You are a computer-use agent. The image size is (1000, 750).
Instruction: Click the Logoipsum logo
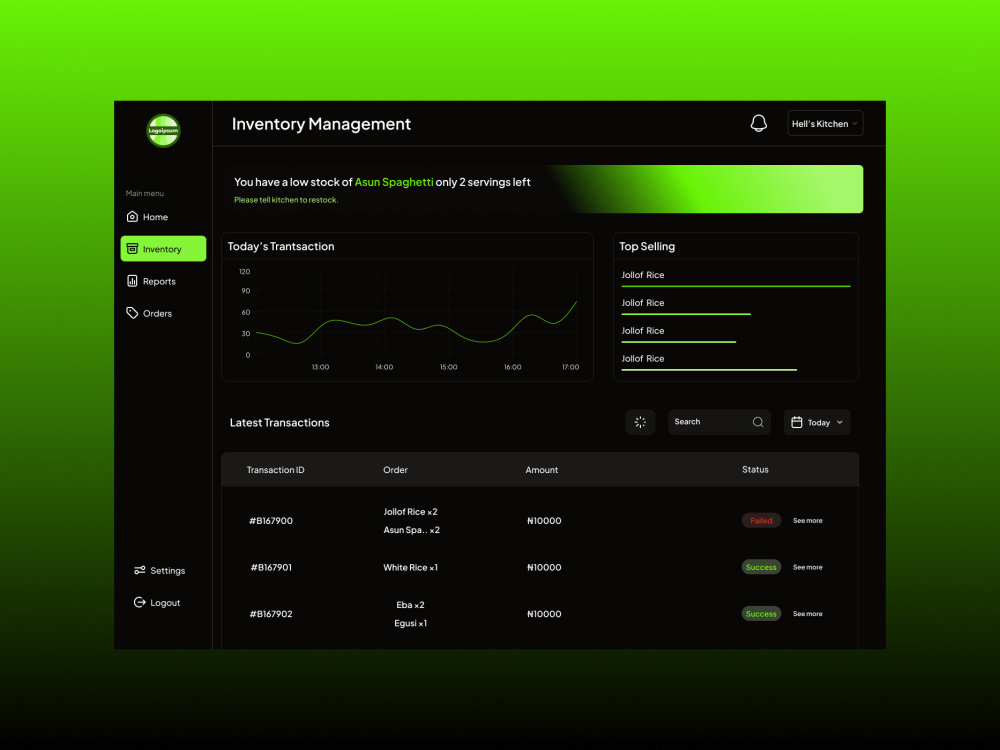163,131
